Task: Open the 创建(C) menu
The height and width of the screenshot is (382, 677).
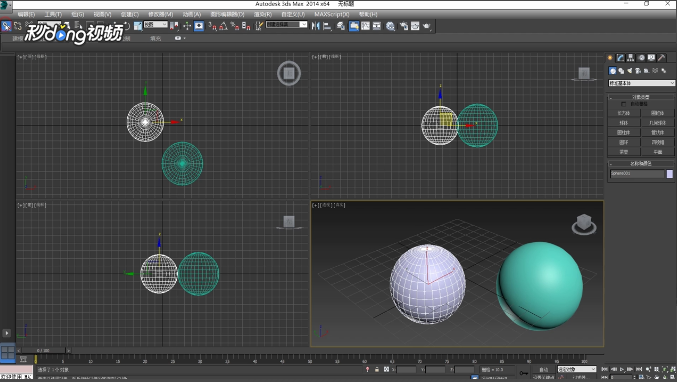Action: point(130,14)
